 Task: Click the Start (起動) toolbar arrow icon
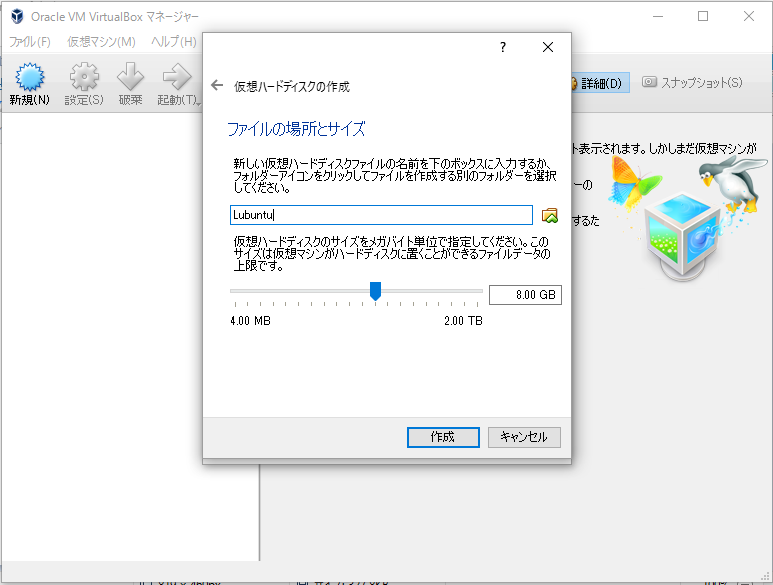pos(176,76)
